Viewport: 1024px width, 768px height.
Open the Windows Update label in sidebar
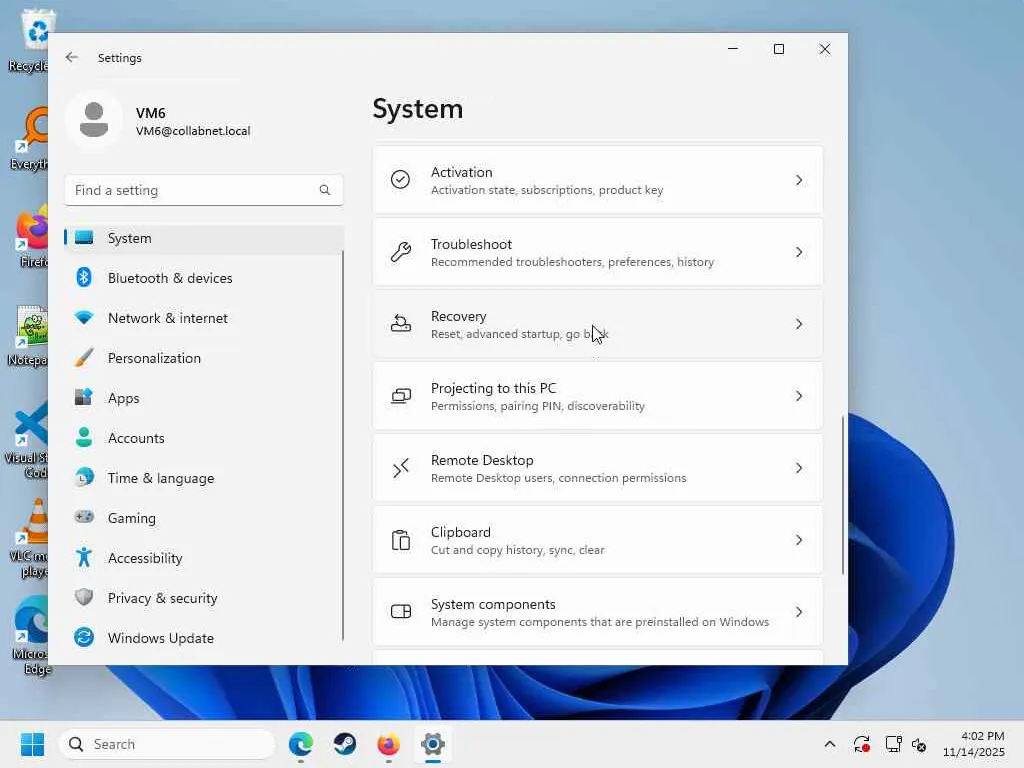tap(161, 638)
